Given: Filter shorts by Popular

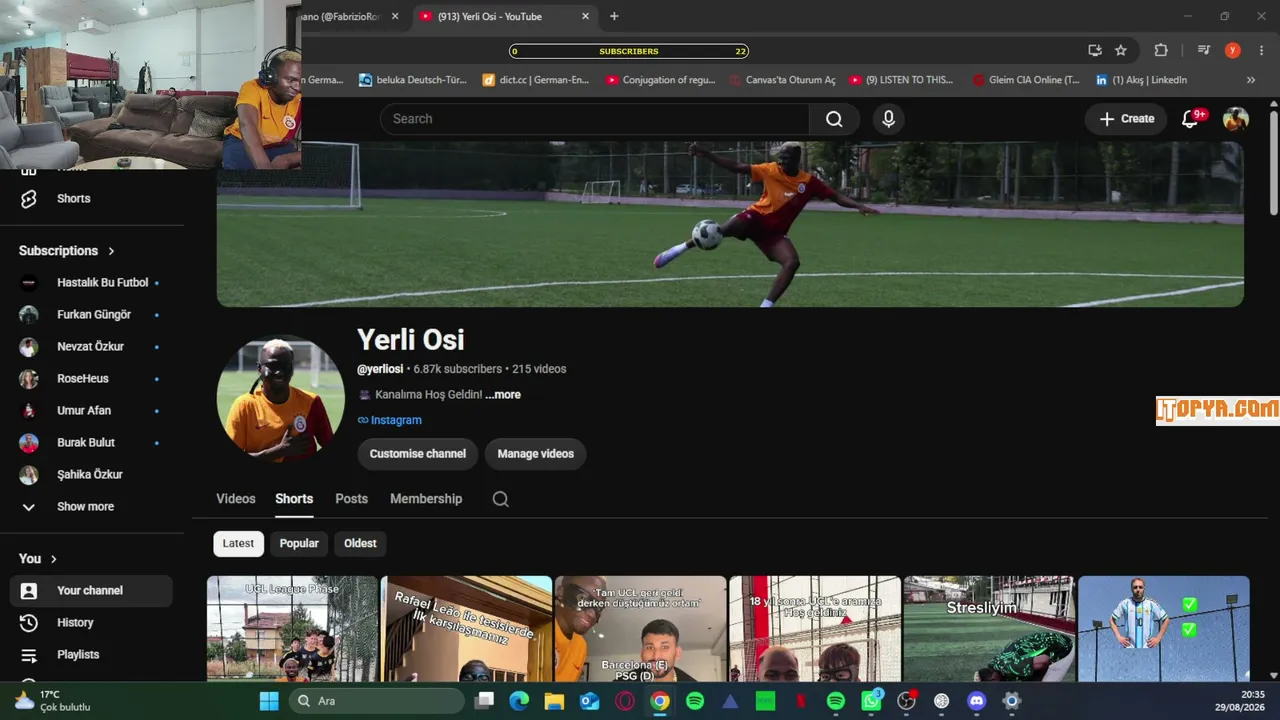Looking at the screenshot, I should coord(299,544).
